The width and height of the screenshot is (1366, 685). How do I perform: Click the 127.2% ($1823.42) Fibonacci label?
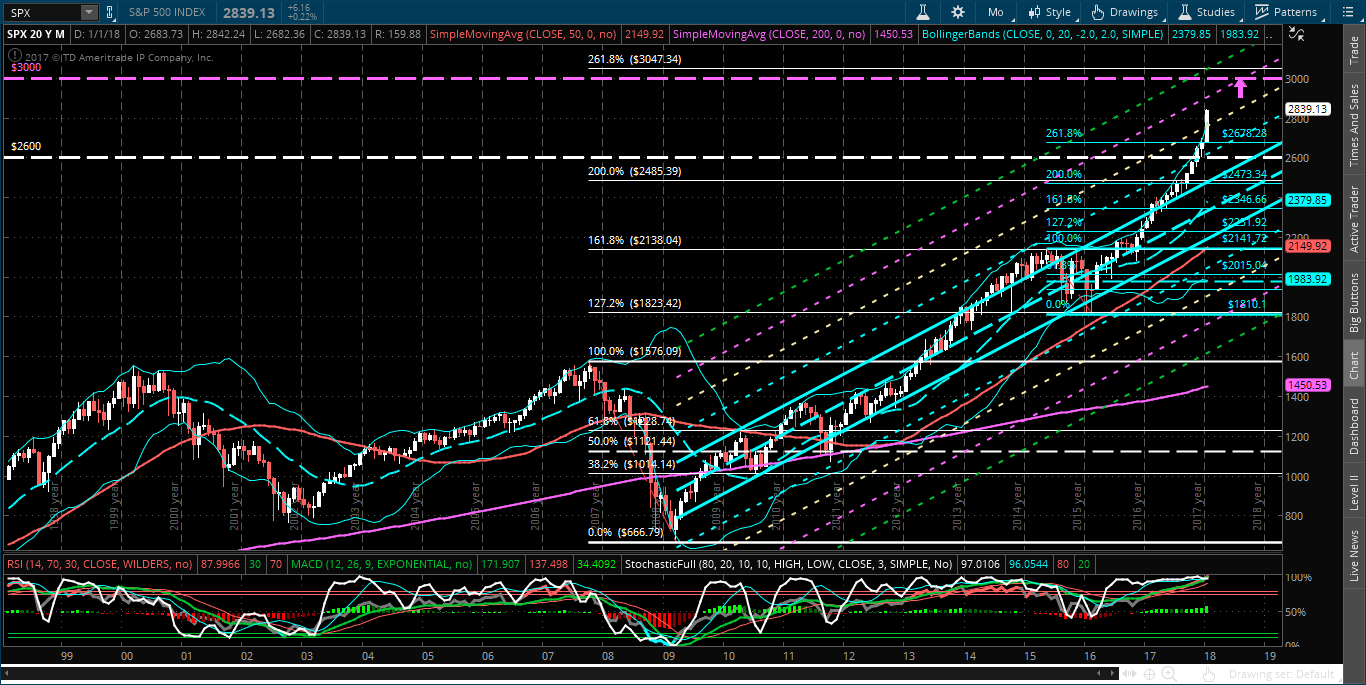point(636,303)
